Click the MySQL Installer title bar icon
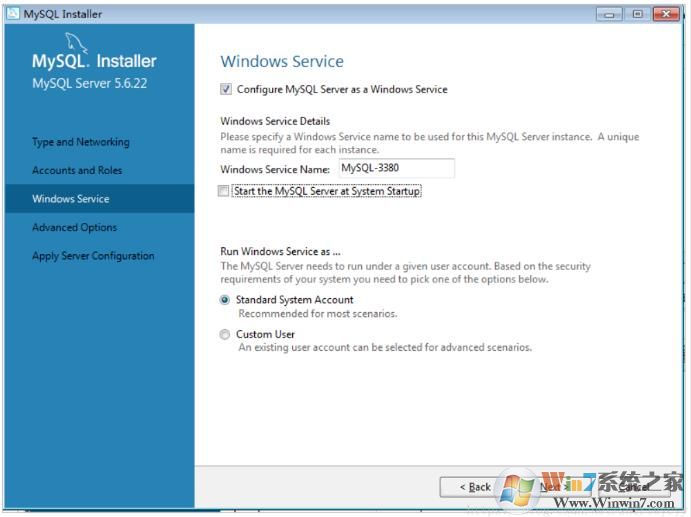Image resolution: width=691 pixels, height=517 pixels. (13, 14)
